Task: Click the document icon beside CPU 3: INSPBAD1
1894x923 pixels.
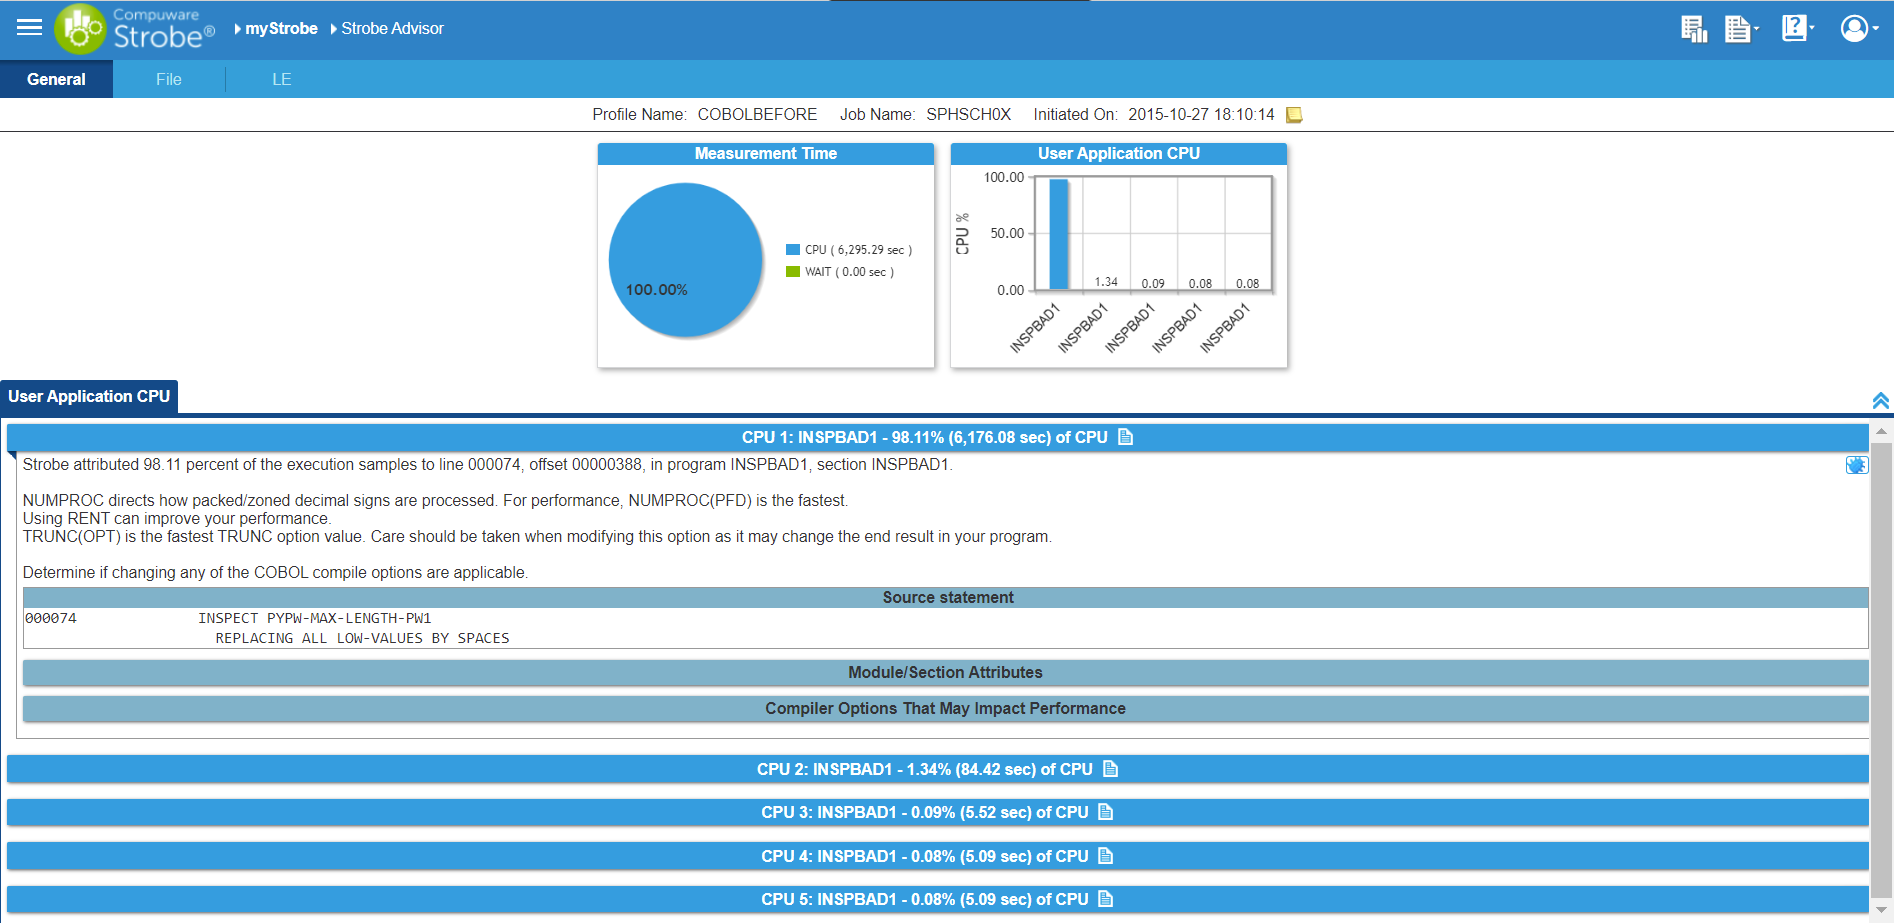Action: (x=1106, y=812)
